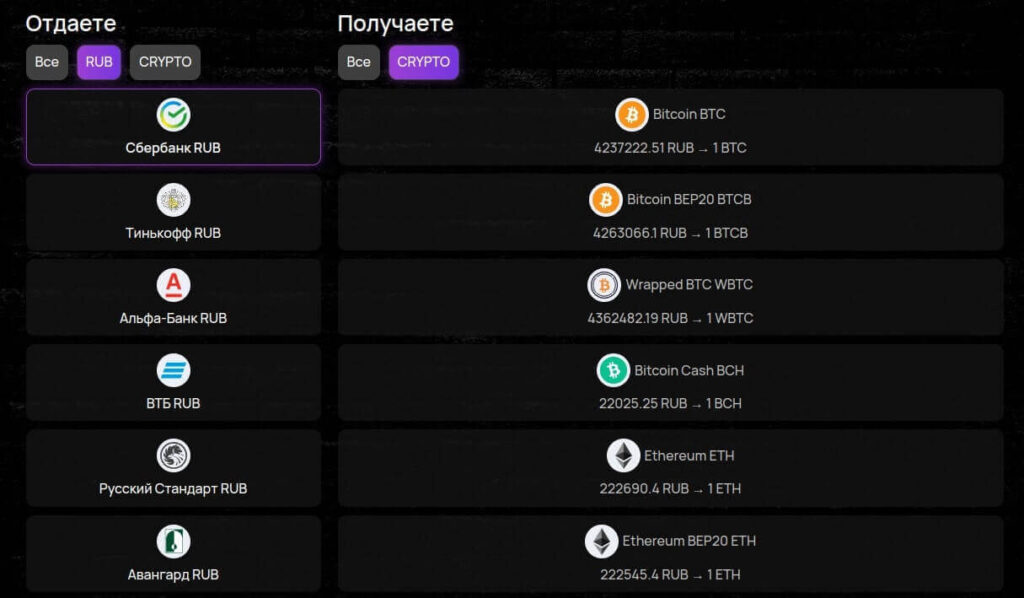1024x598 pixels.
Task: Select the Альфа-Банк red letter icon
Action: [173, 284]
